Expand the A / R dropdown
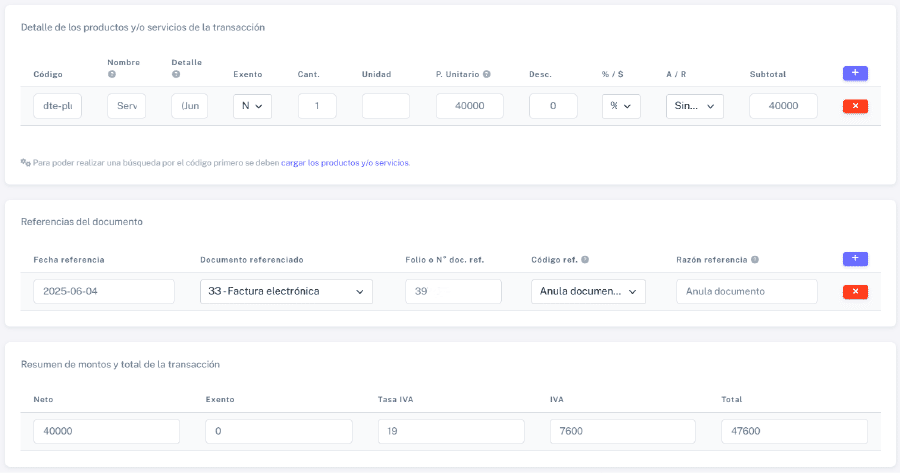 tap(694, 106)
